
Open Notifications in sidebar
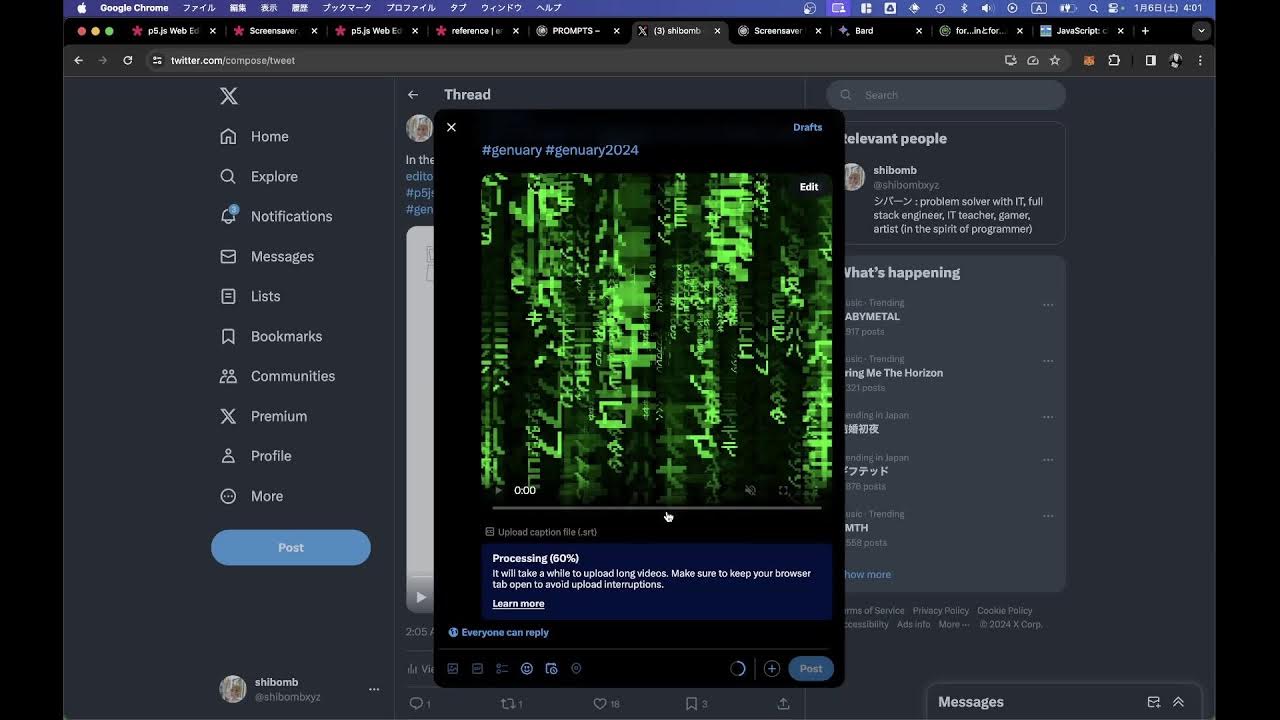point(276,216)
